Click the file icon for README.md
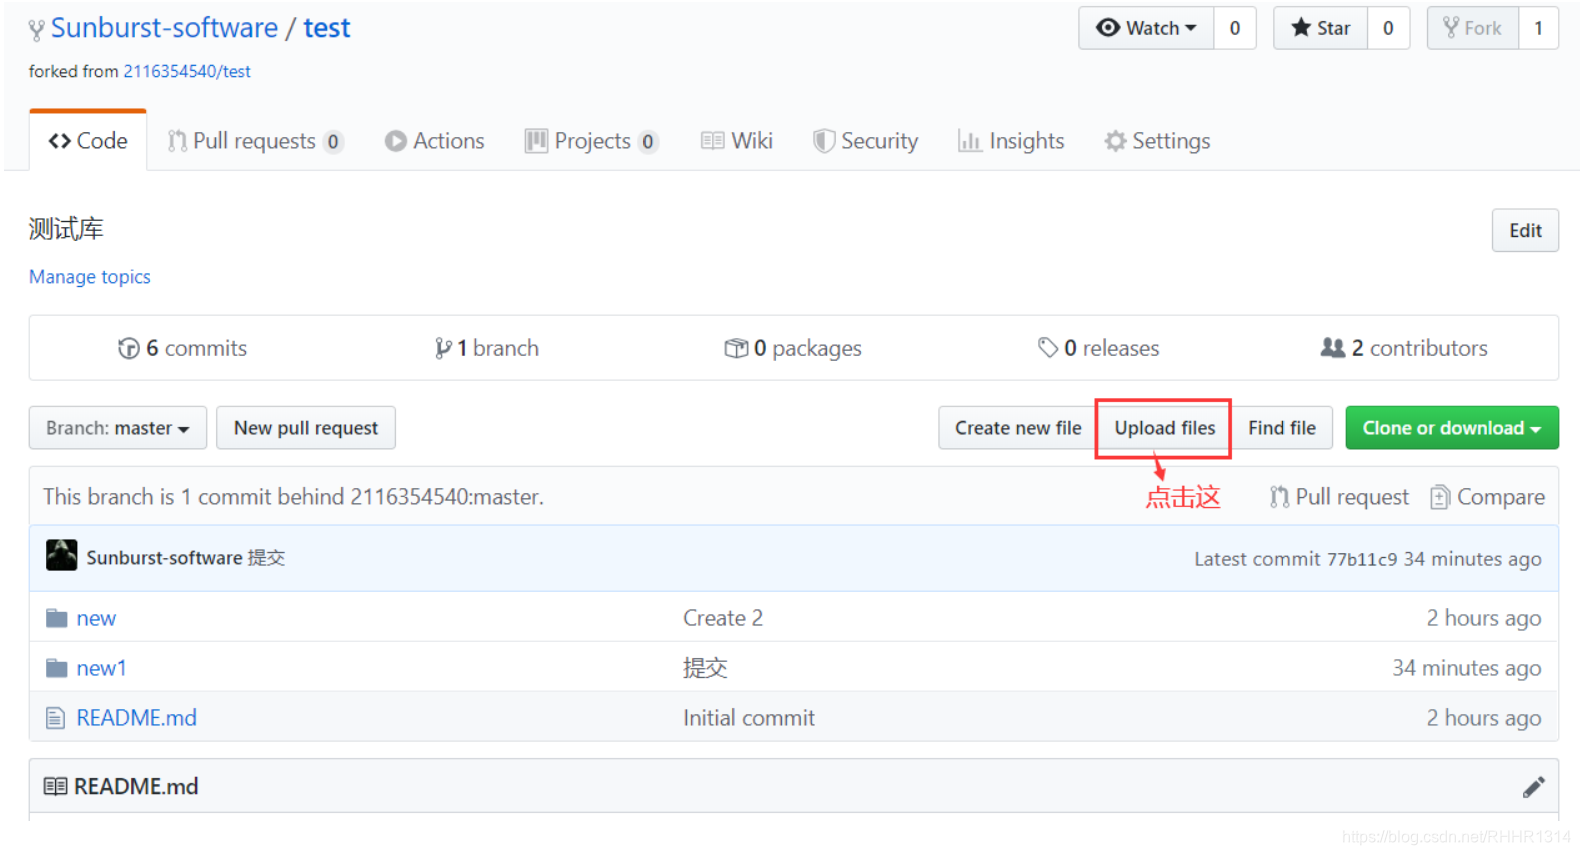This screenshot has width=1580, height=855. coord(56,718)
